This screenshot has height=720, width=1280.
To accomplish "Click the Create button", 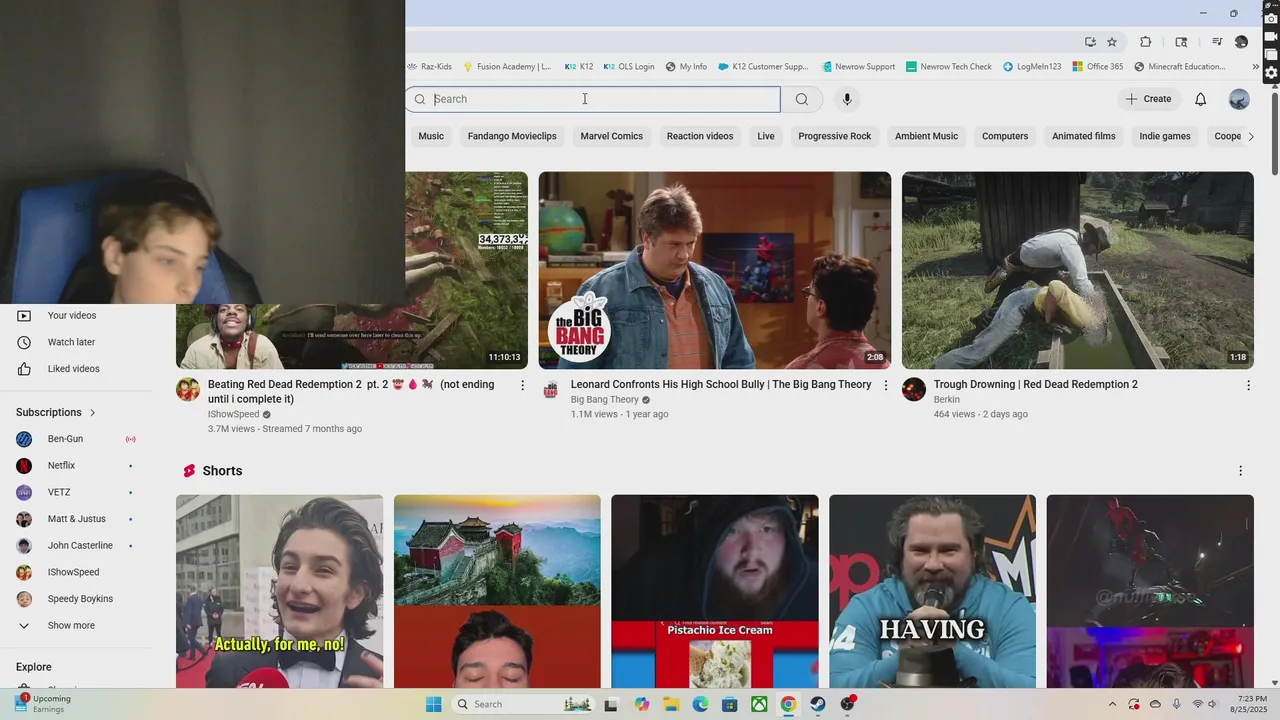I will click(x=1148, y=99).
